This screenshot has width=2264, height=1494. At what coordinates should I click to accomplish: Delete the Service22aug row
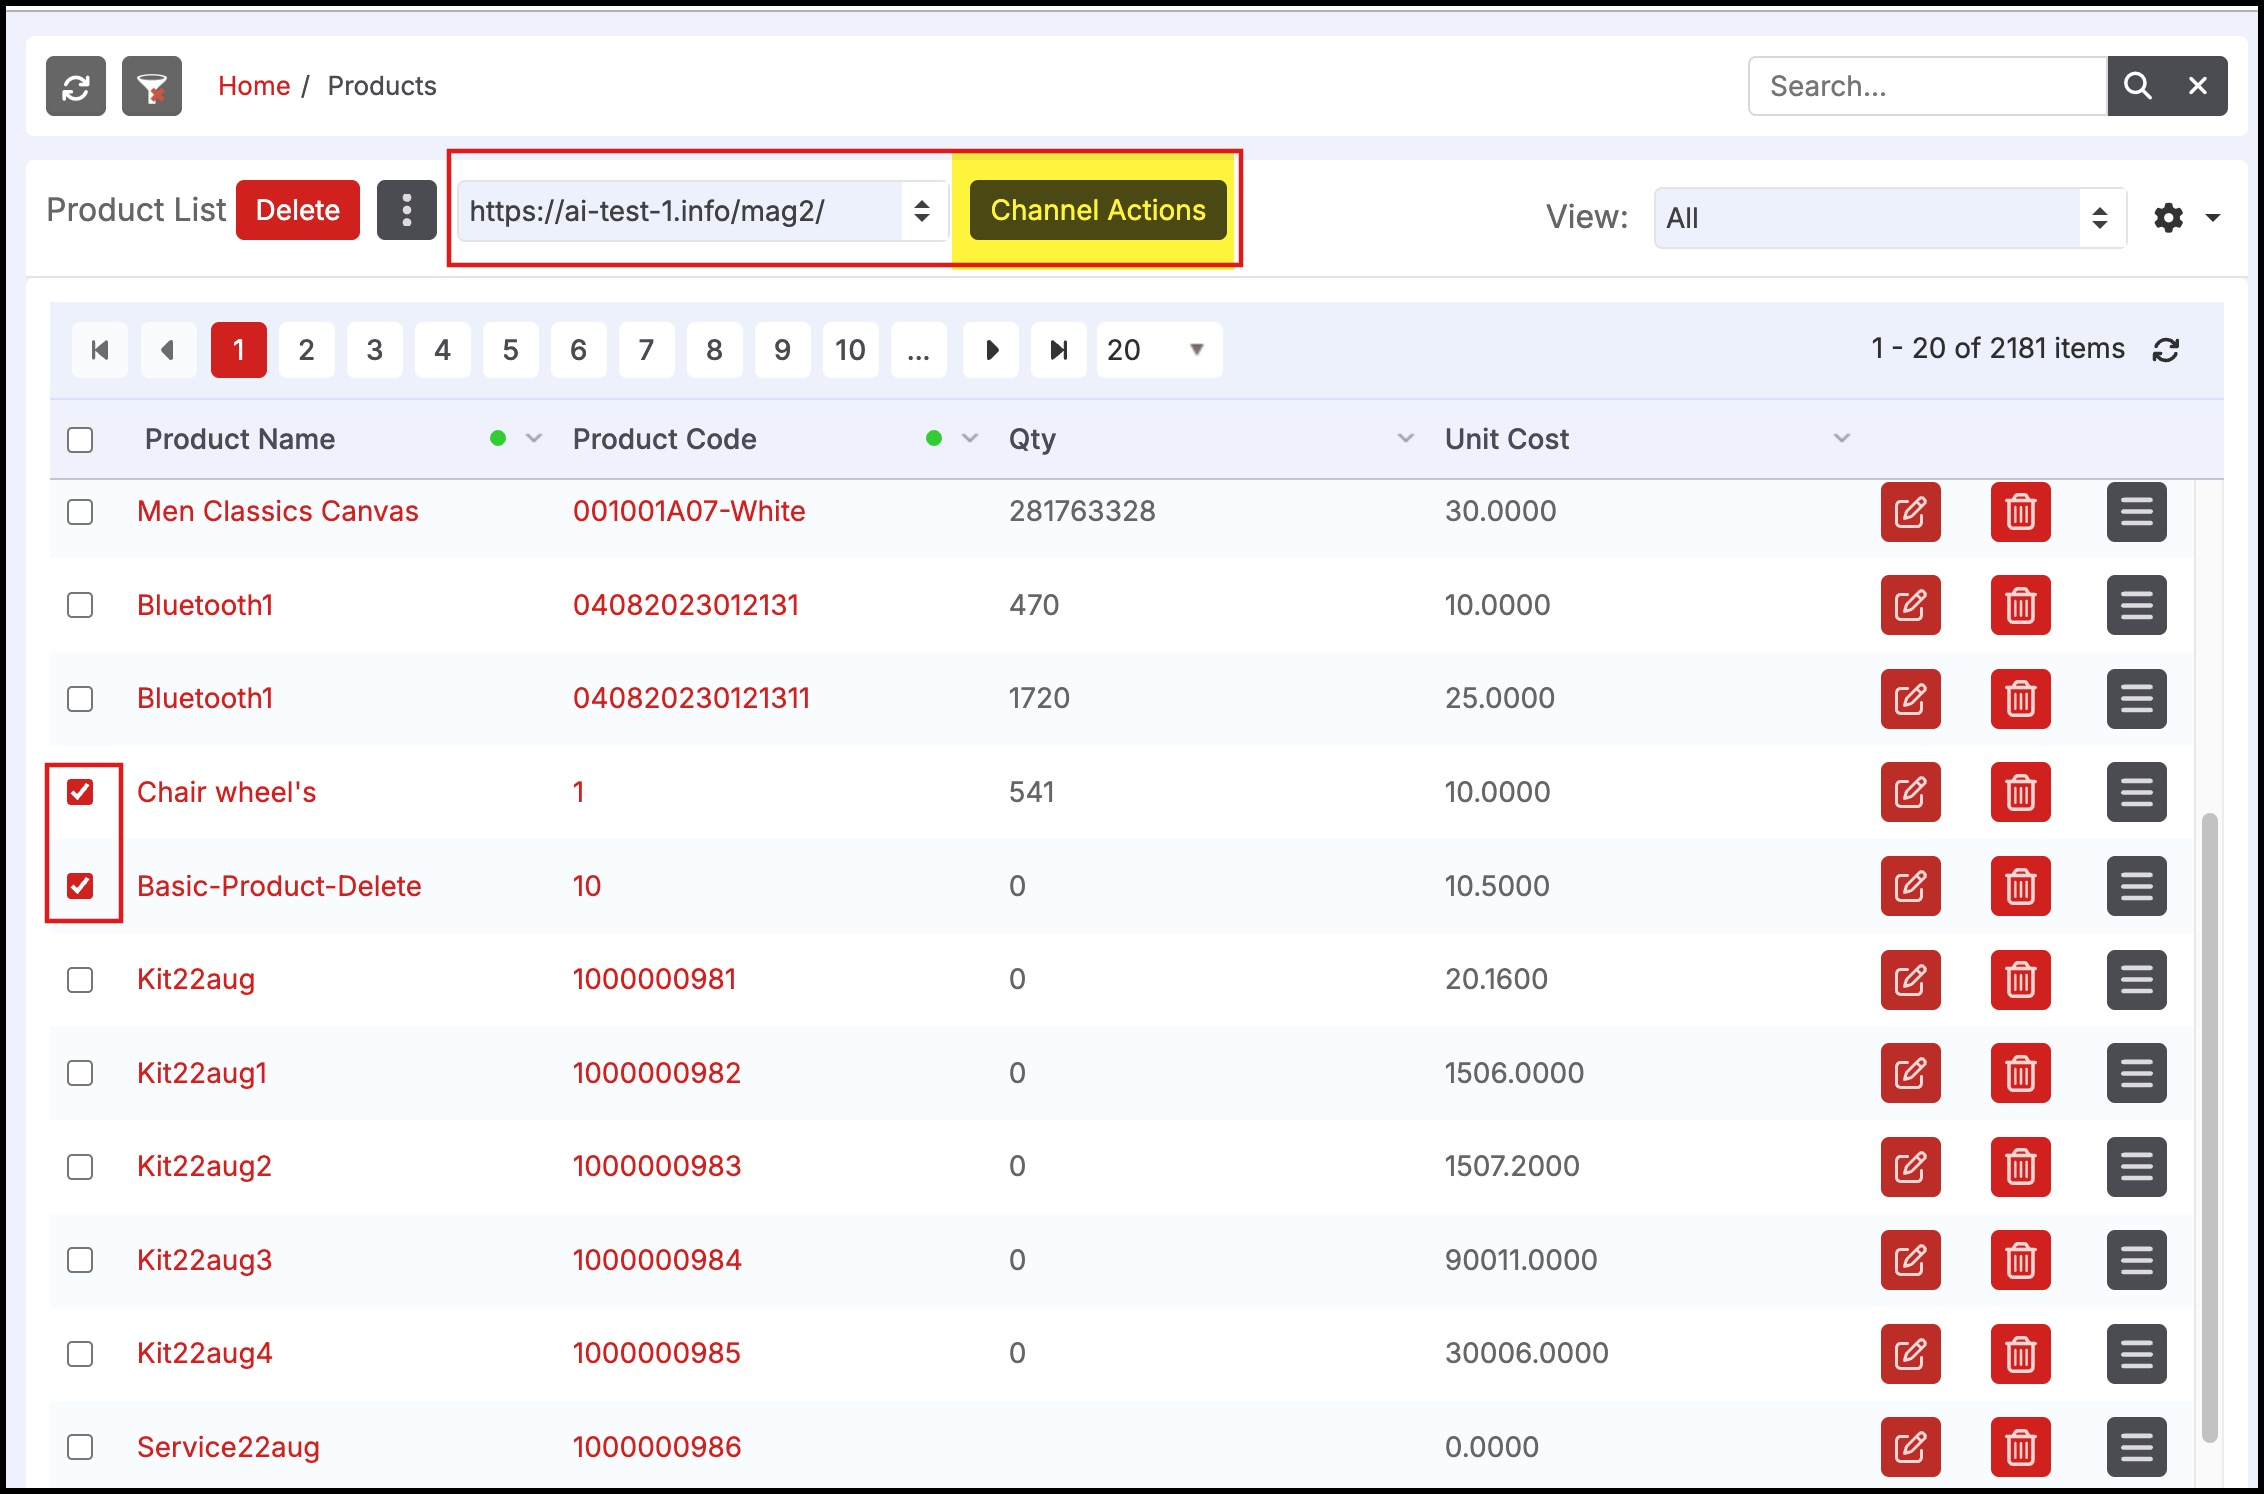coord(2020,1447)
